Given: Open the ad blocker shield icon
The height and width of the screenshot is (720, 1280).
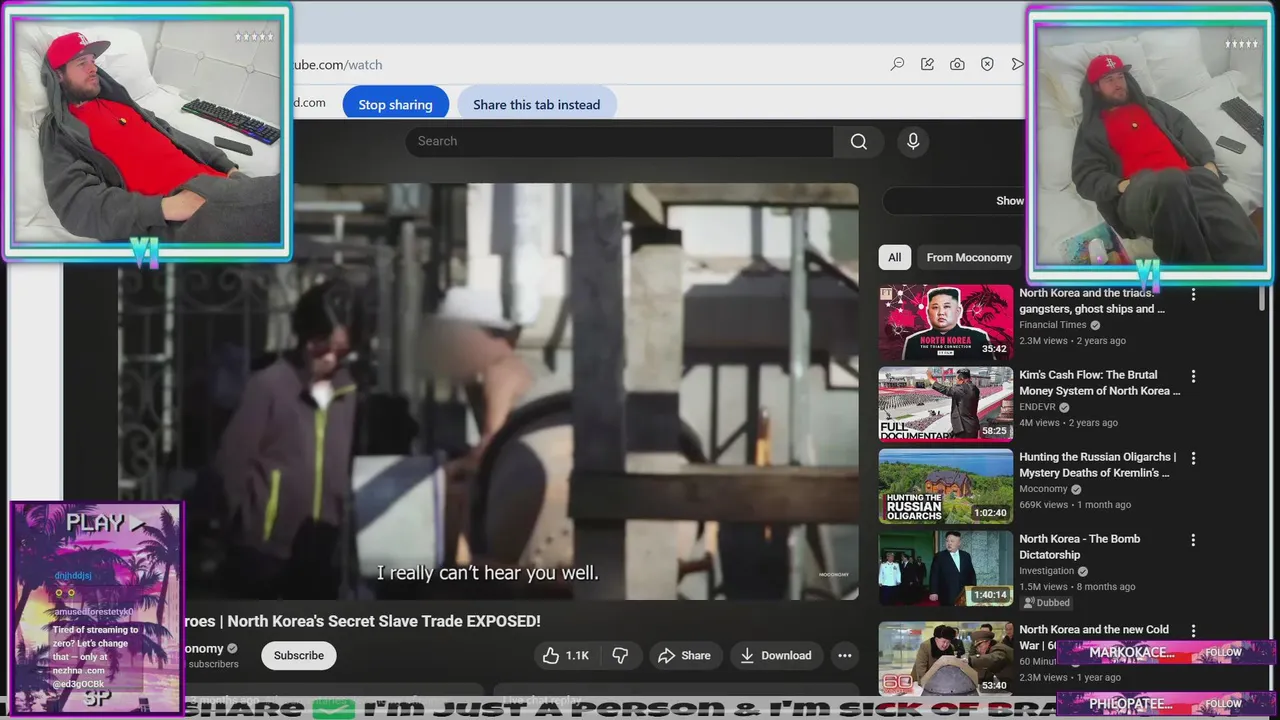Looking at the screenshot, I should point(987,64).
